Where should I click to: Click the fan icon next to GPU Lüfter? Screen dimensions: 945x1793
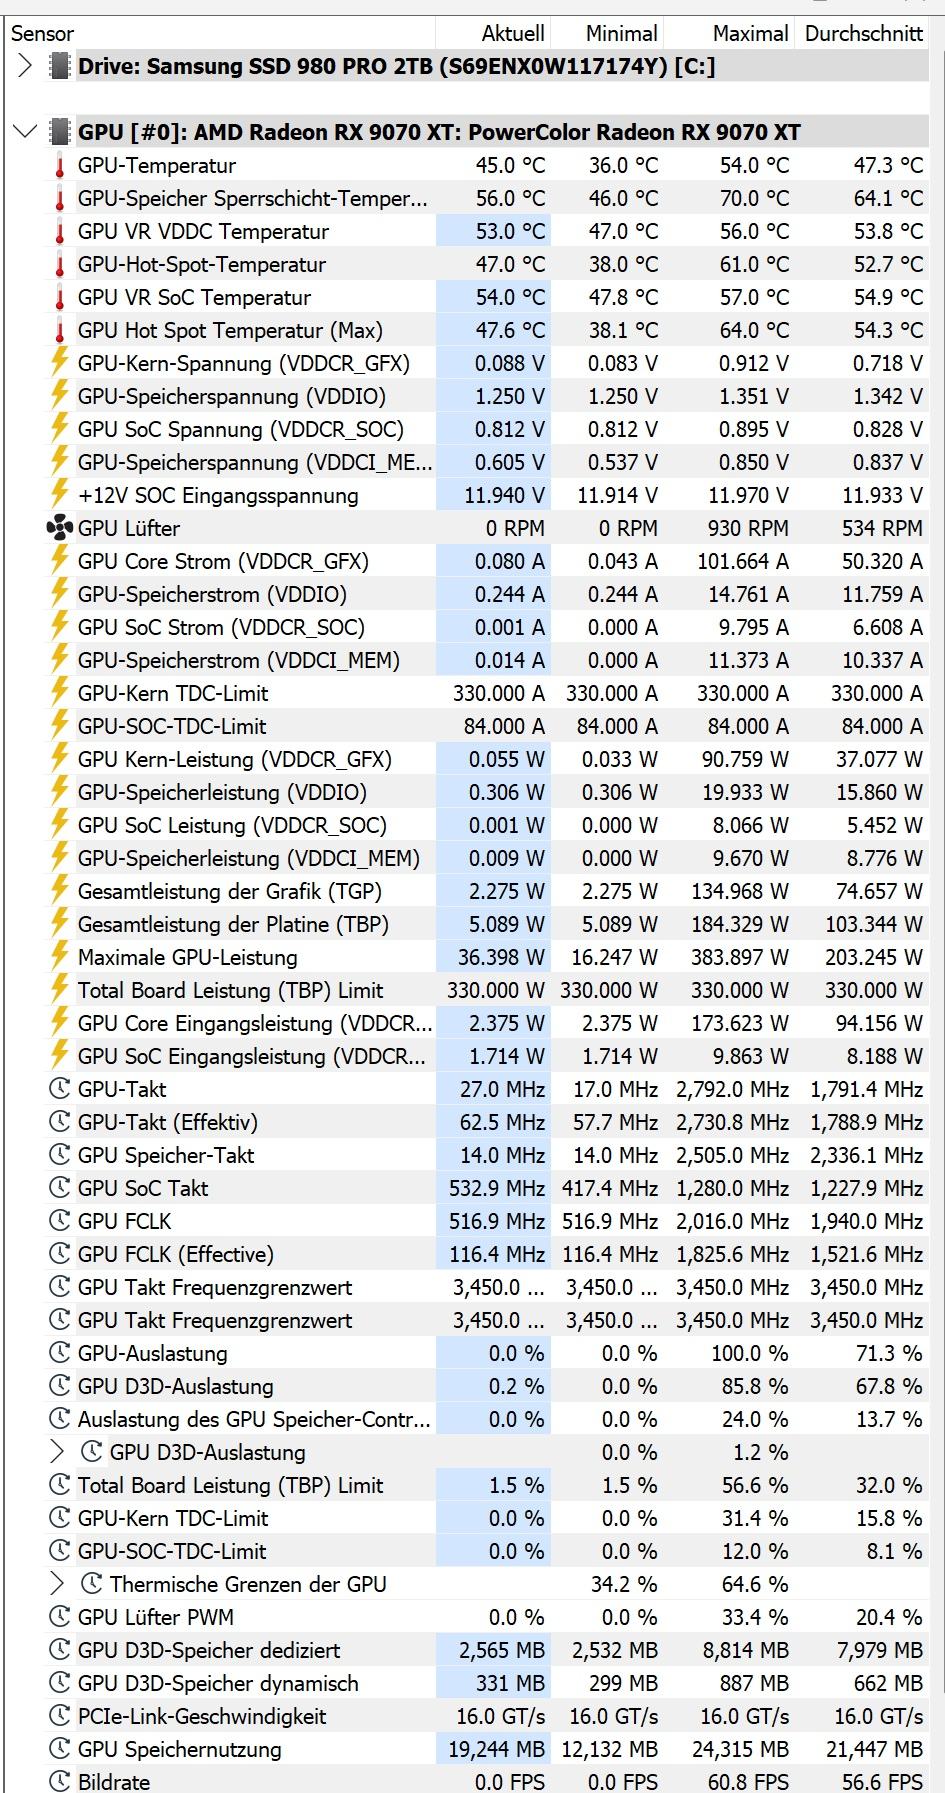point(60,528)
